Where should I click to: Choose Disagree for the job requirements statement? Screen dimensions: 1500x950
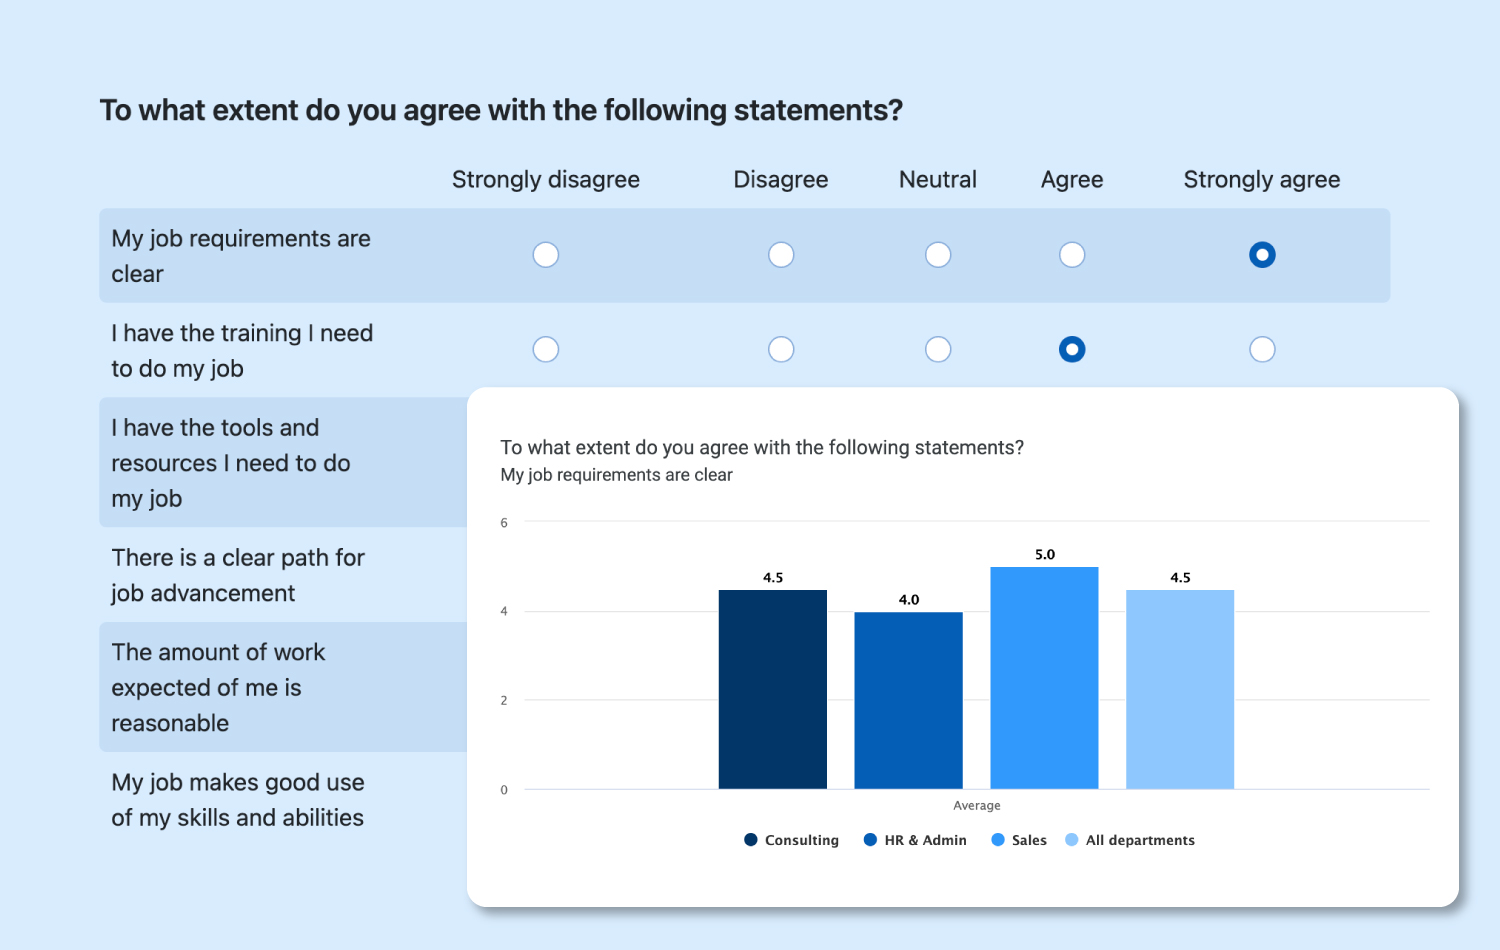pyautogui.click(x=781, y=255)
